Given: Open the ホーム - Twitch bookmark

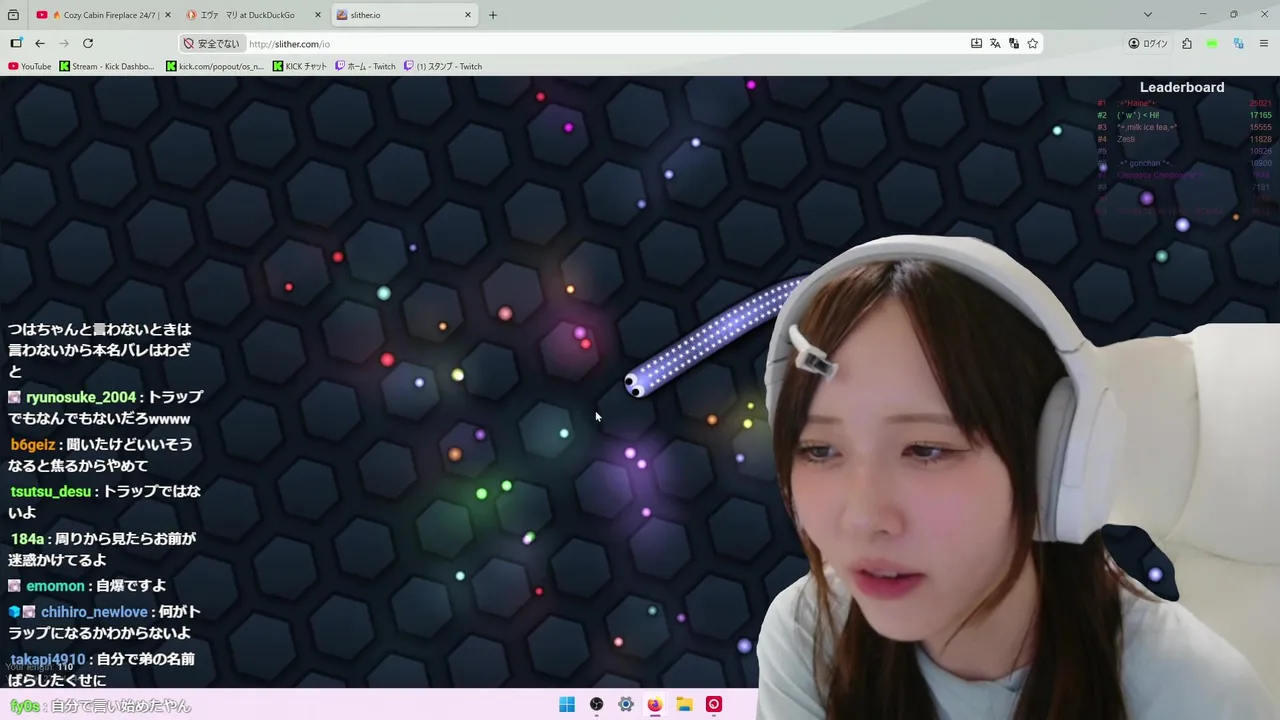Looking at the screenshot, I should coord(365,66).
